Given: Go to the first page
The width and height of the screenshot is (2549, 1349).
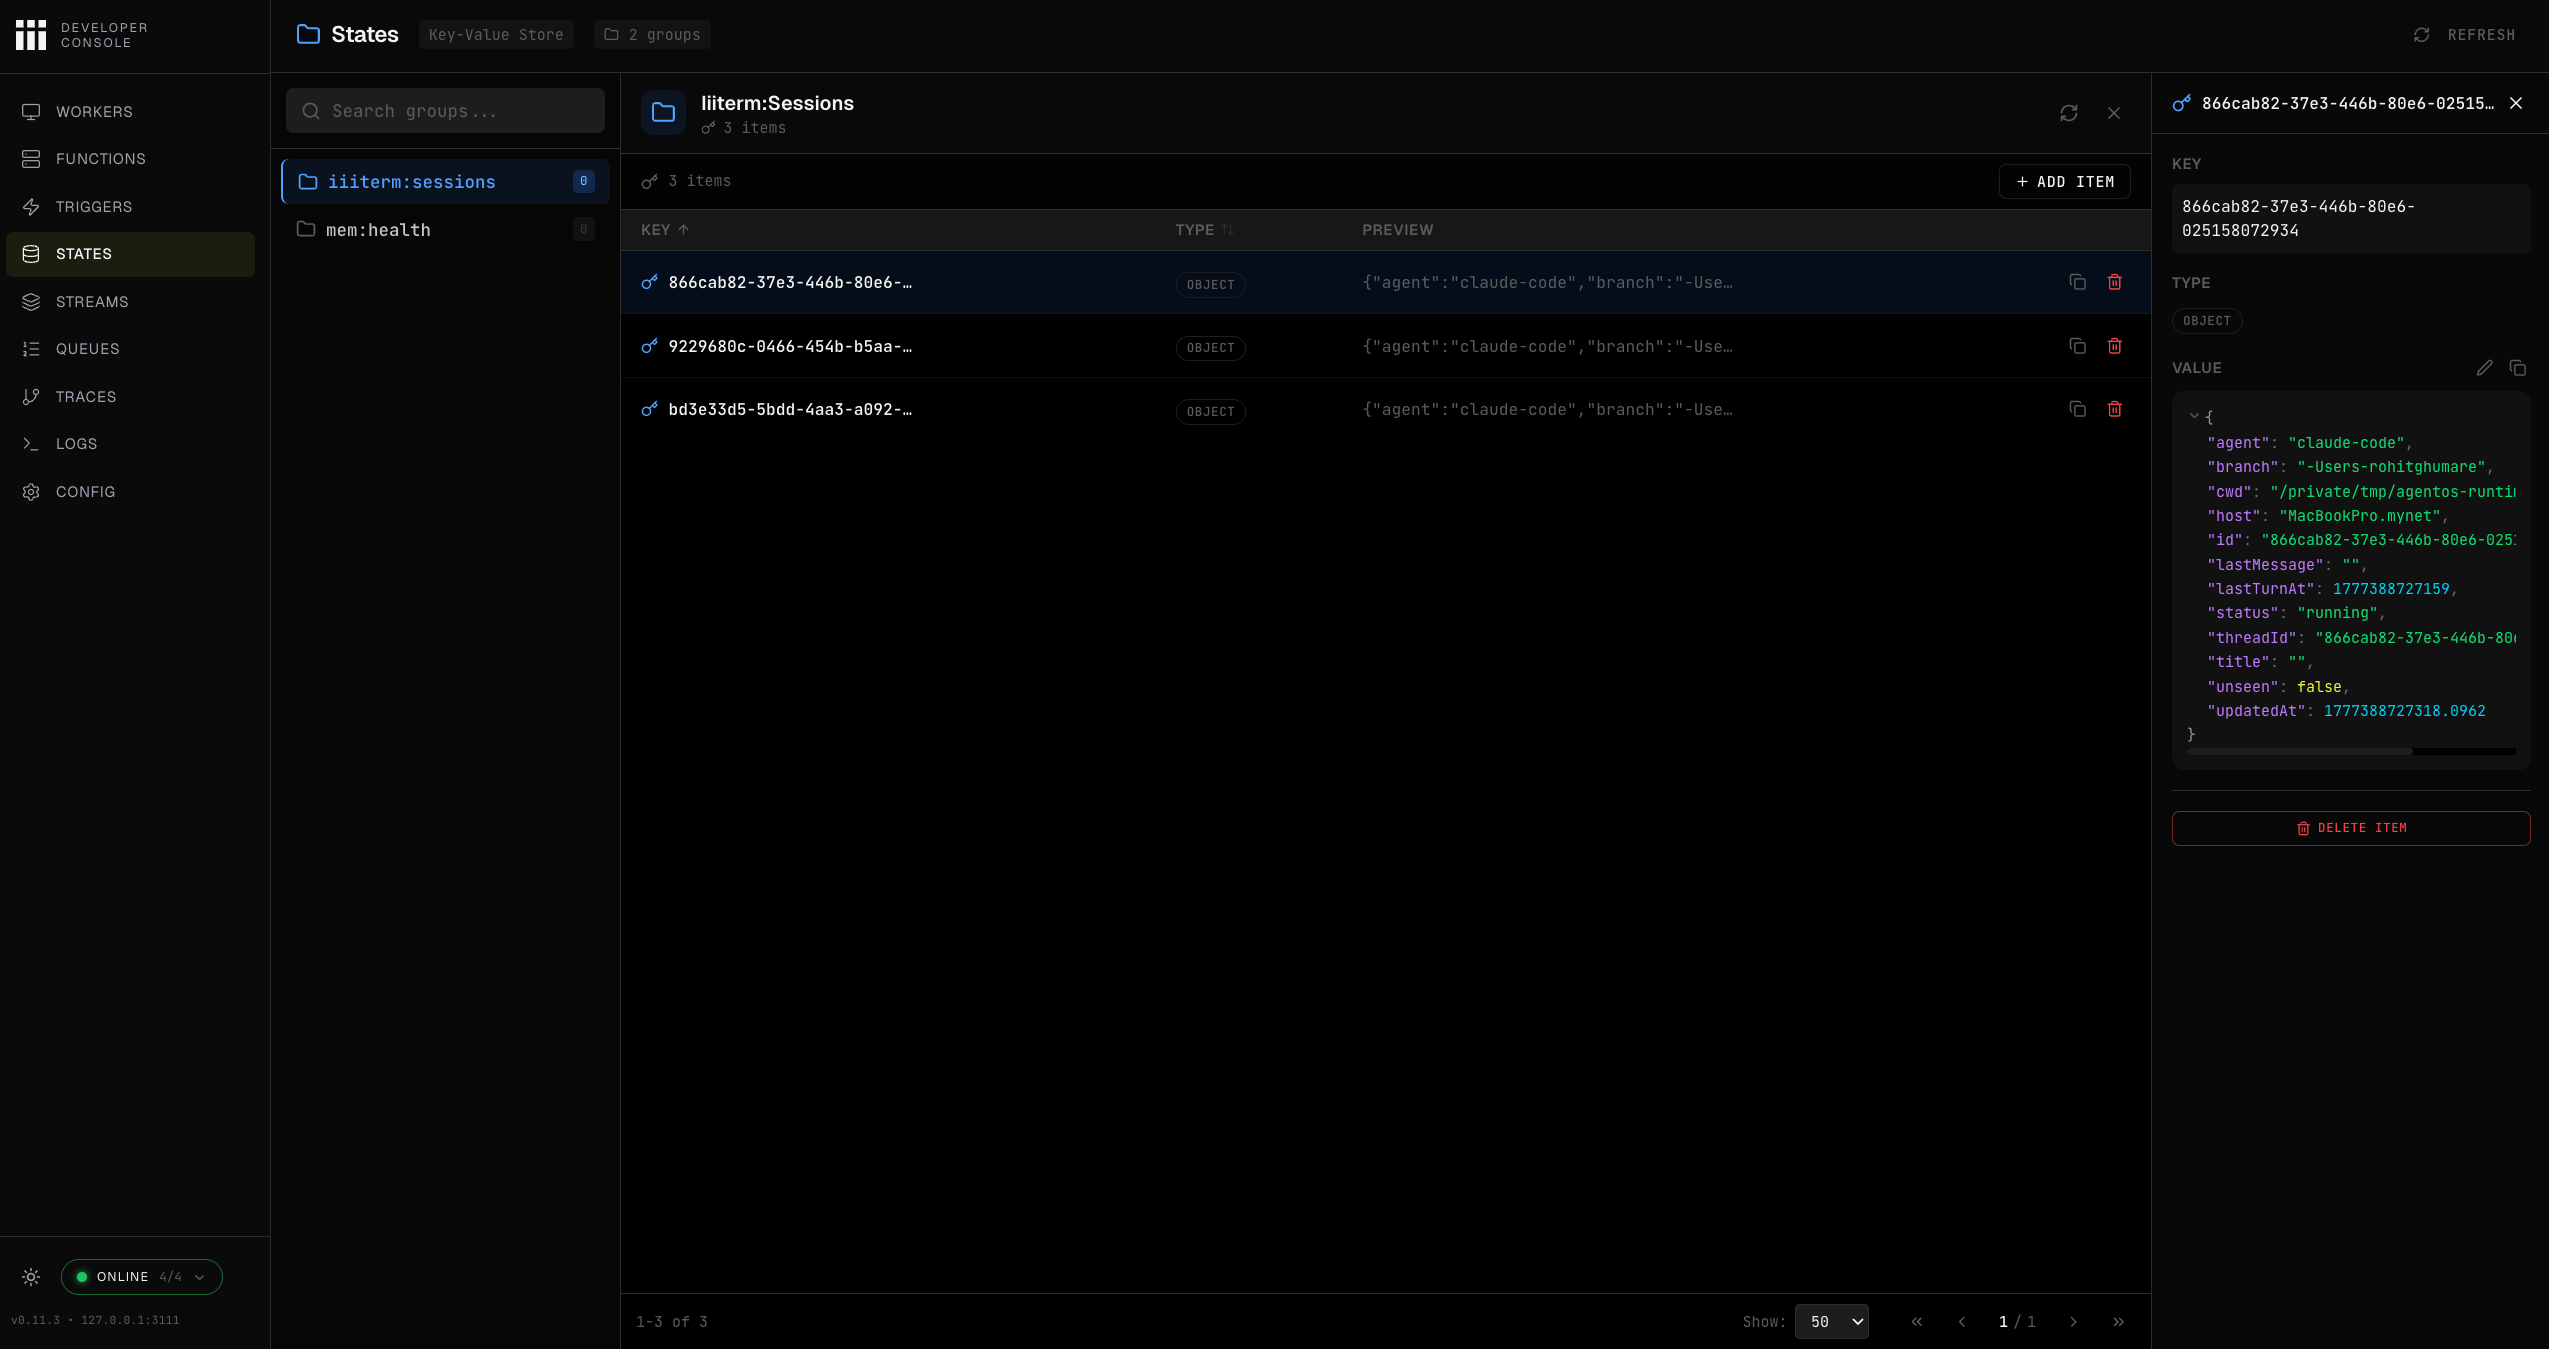Looking at the screenshot, I should tap(1917, 1322).
